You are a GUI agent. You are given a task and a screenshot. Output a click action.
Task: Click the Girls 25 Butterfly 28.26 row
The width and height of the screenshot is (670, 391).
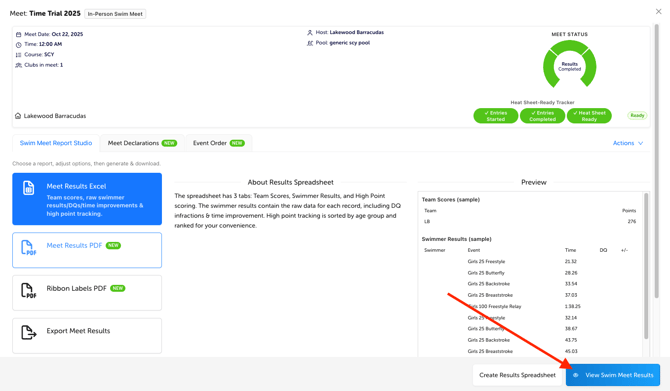pyautogui.click(x=531, y=273)
